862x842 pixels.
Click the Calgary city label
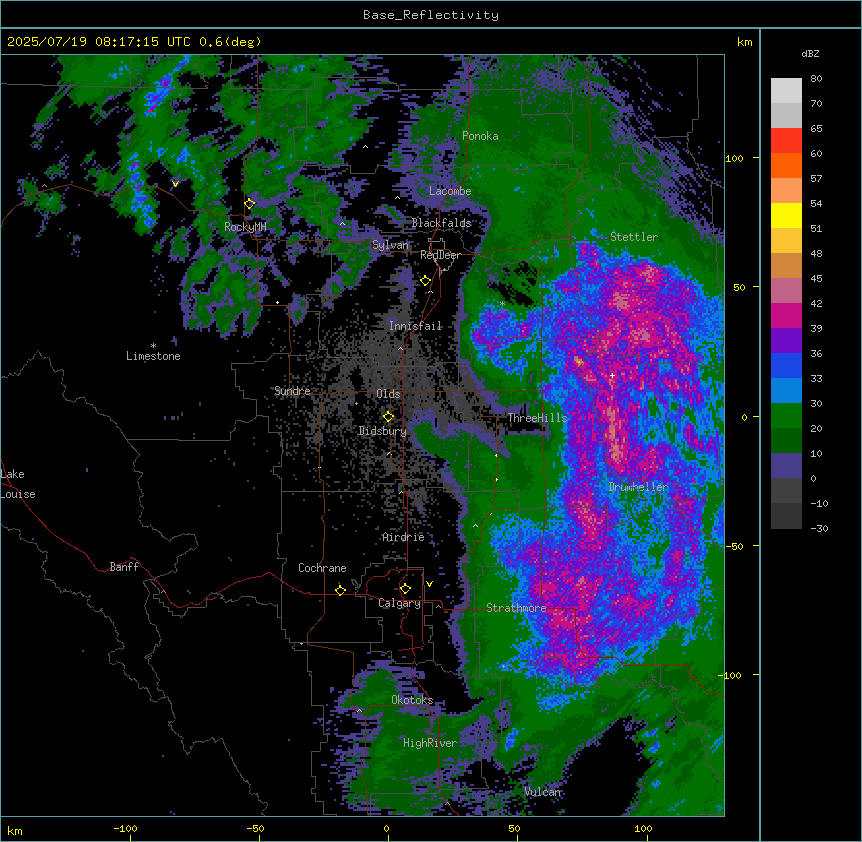click(x=399, y=603)
